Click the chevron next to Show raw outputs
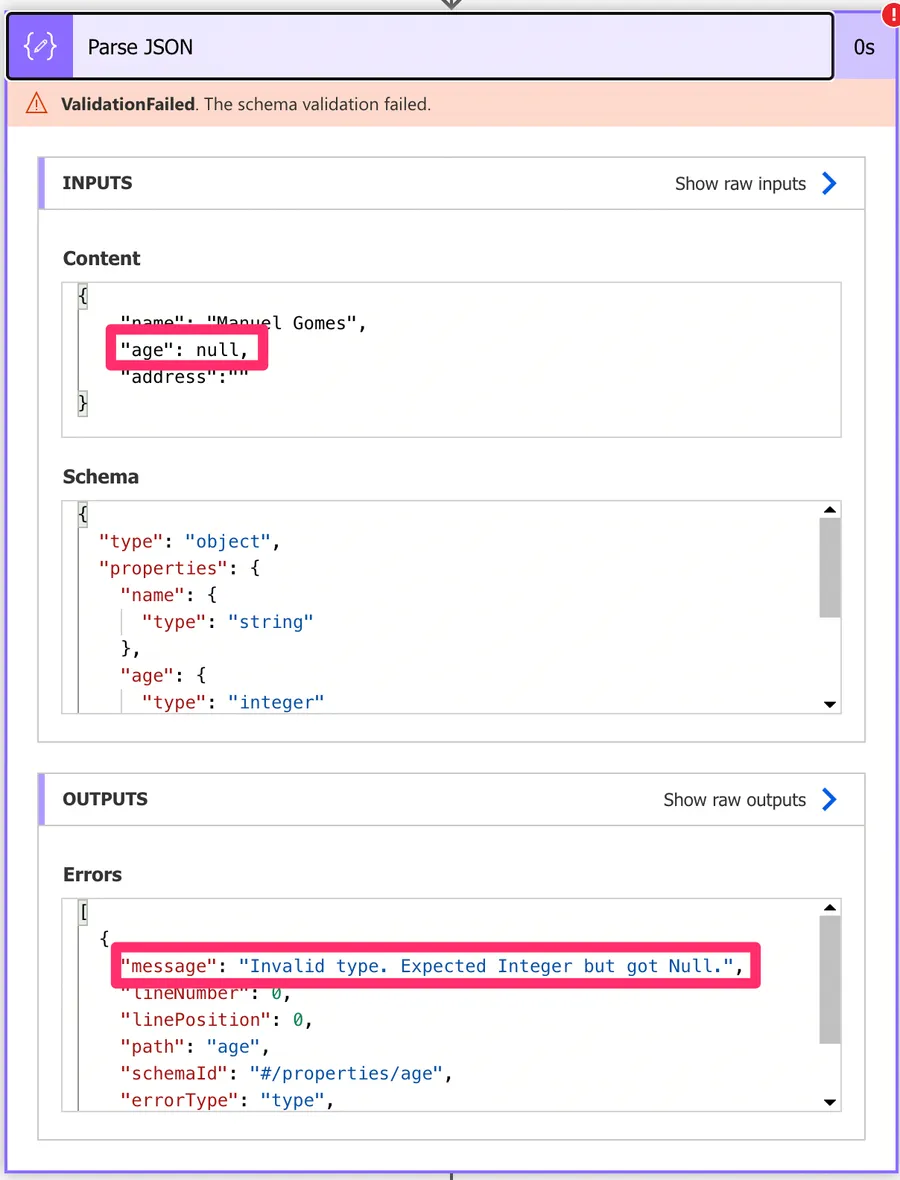This screenshot has height=1180, width=900. click(x=829, y=799)
